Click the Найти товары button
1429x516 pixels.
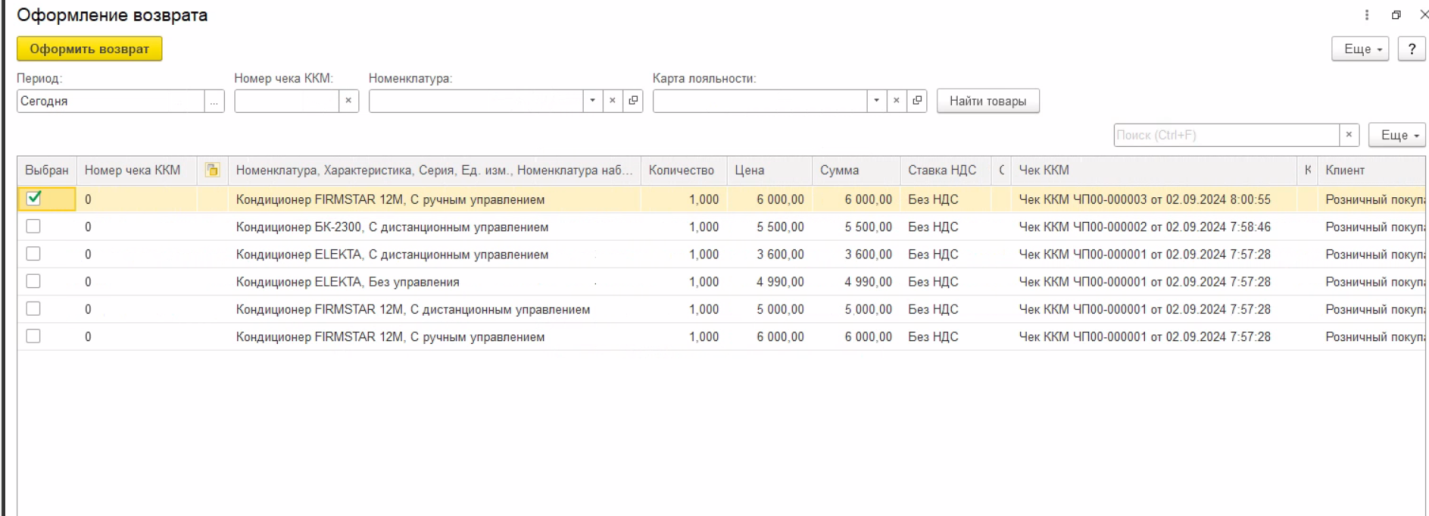point(987,101)
